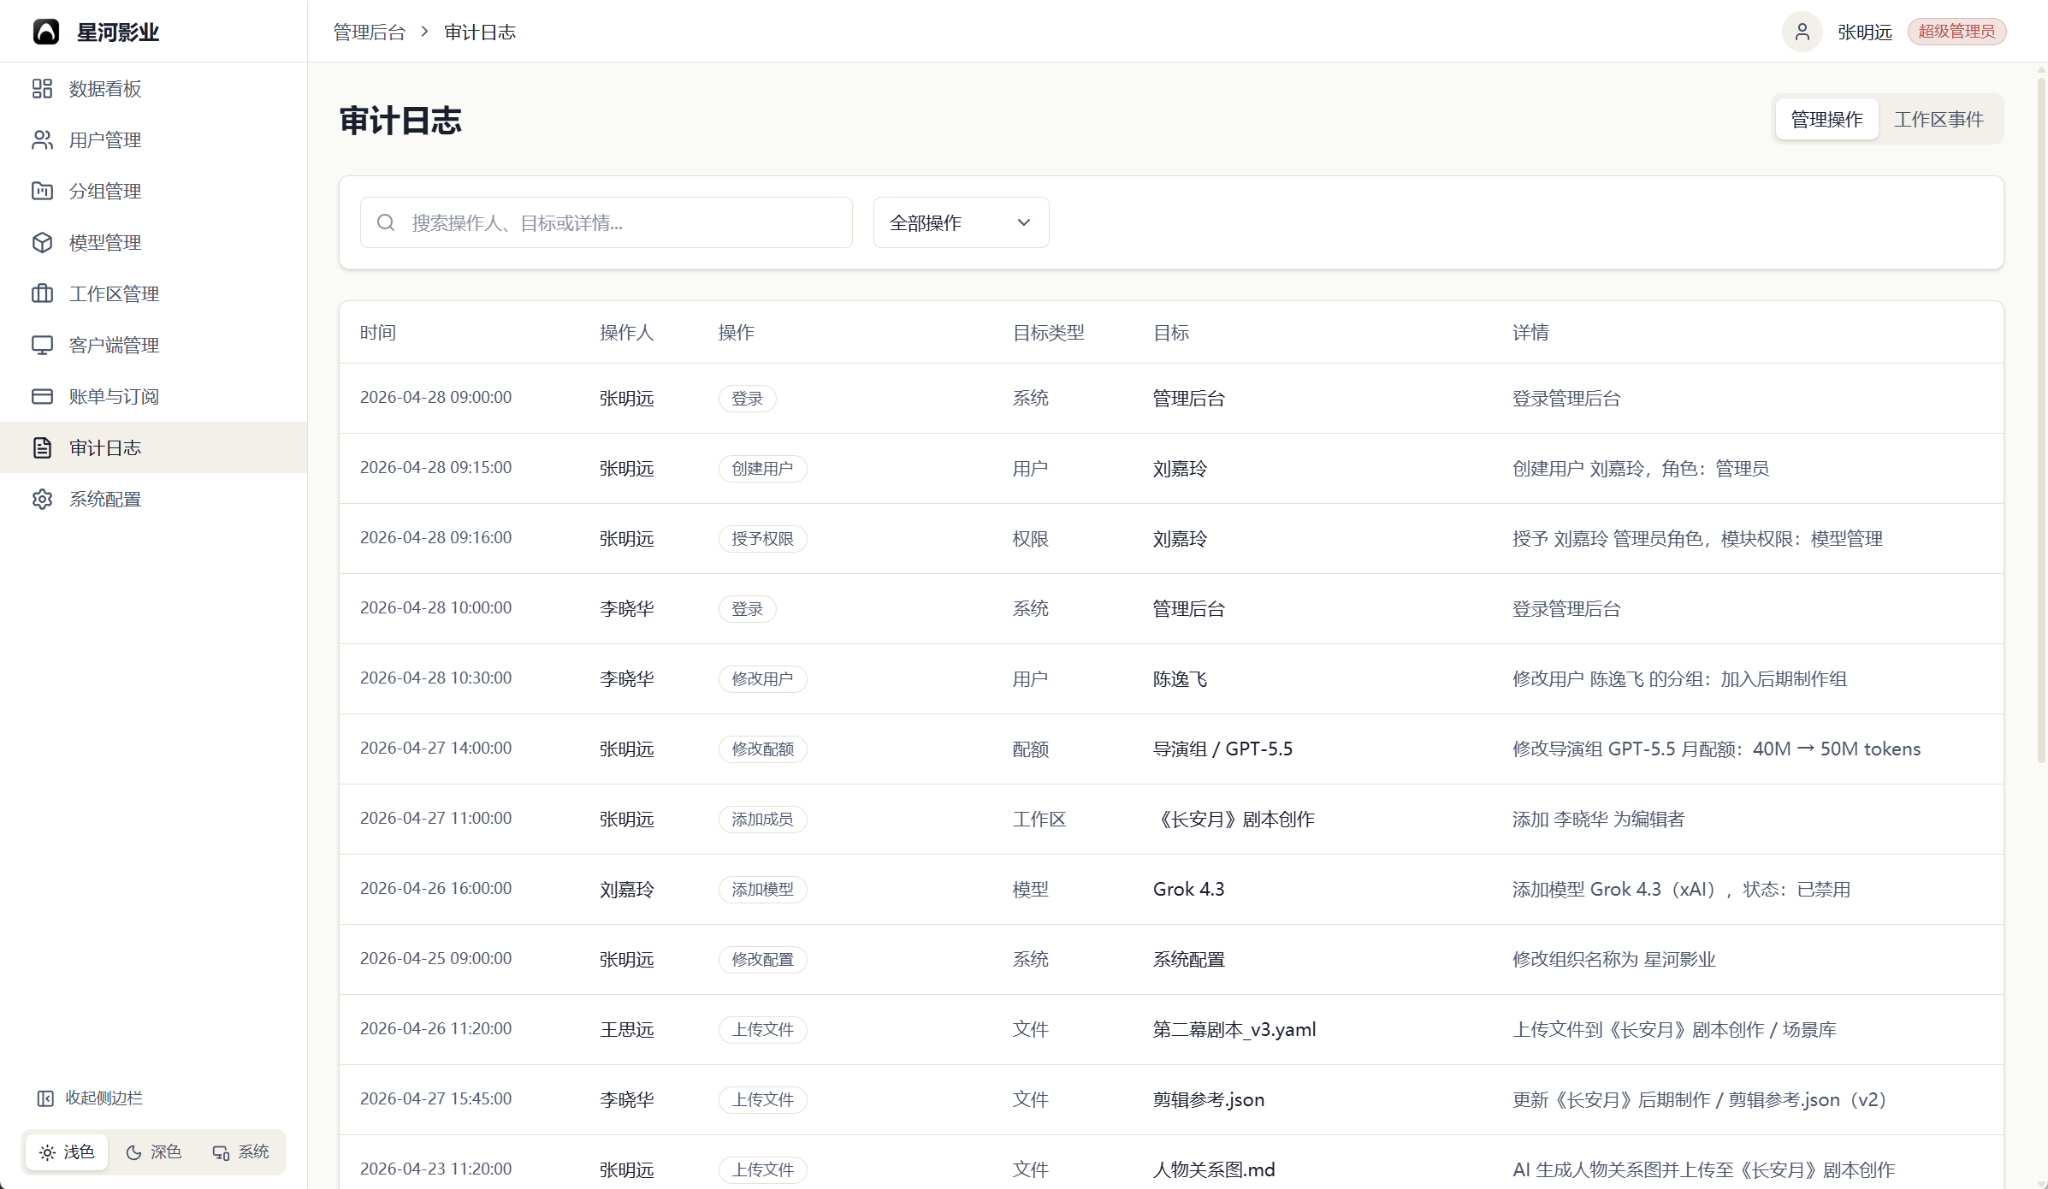The image size is (2048, 1189).
Task: Switch to the 工作区事件 tab
Action: pos(1938,119)
